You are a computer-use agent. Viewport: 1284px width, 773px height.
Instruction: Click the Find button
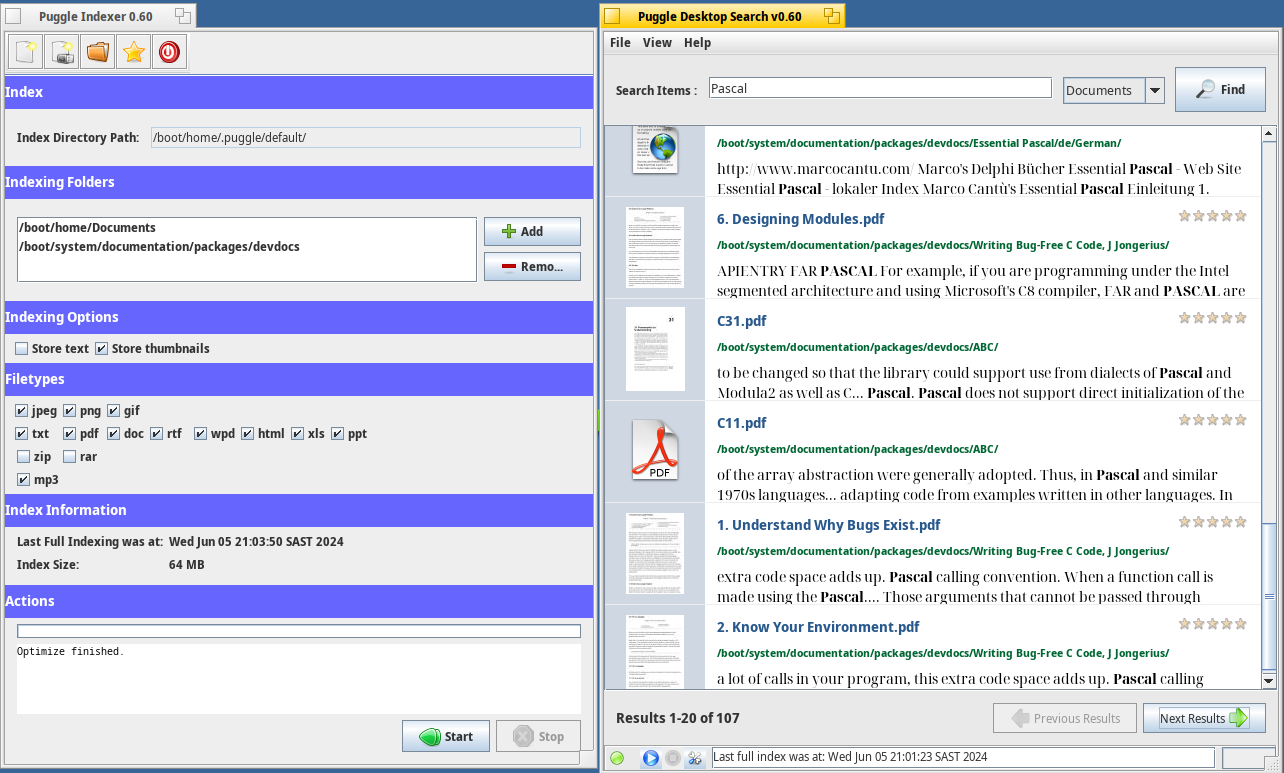click(x=1220, y=89)
